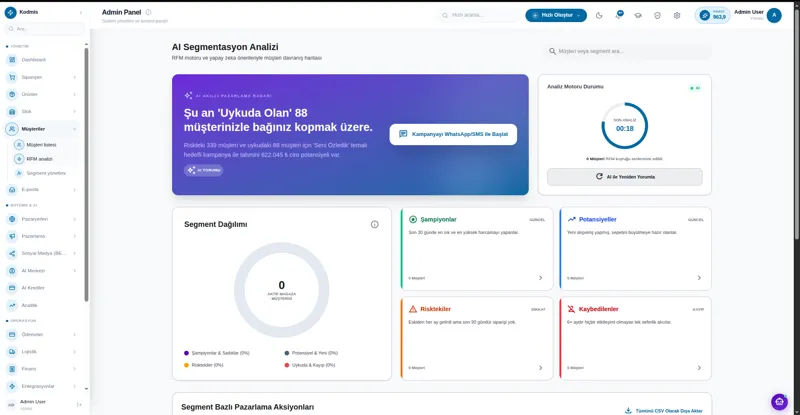The image size is (800, 415).
Task: Open notifications bell icon
Action: click(618, 15)
